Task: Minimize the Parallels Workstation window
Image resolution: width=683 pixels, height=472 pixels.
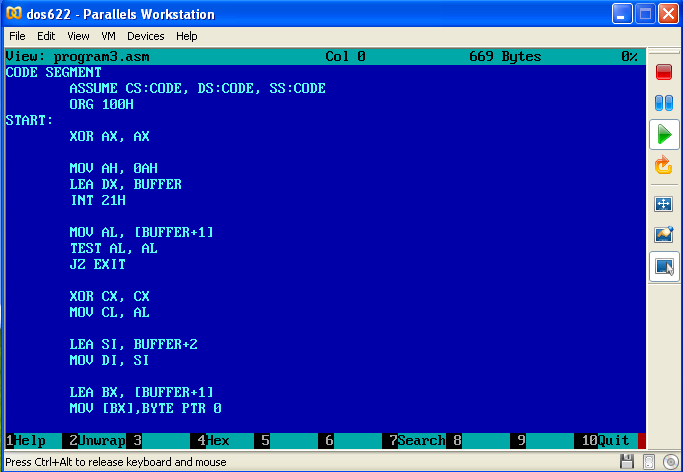Action: point(622,14)
